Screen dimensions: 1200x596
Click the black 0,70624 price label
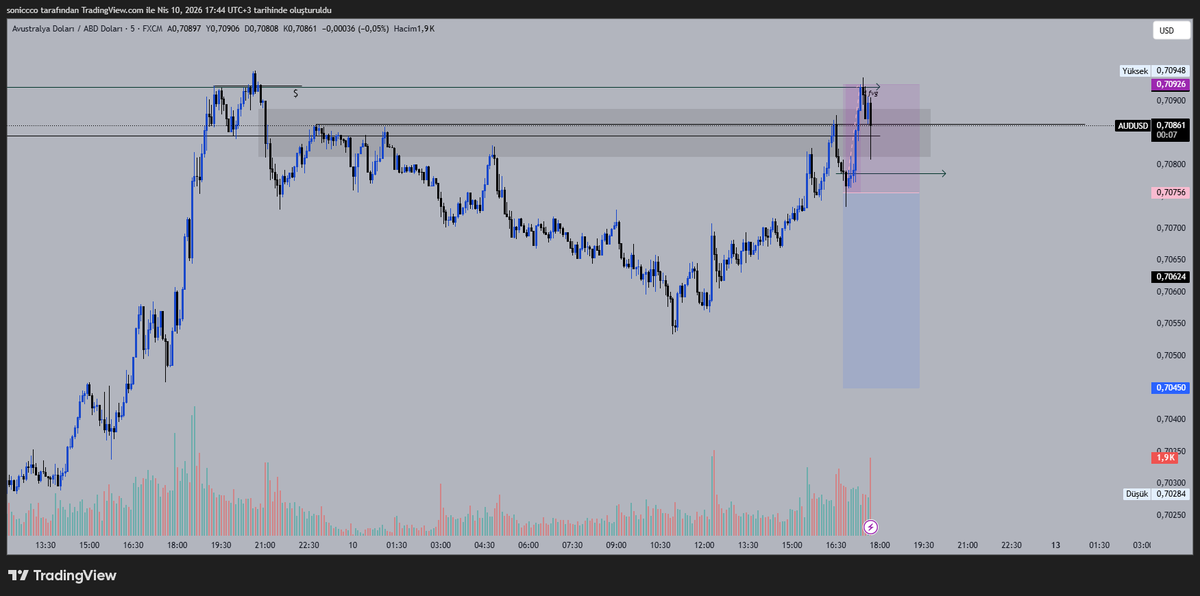pyautogui.click(x=1170, y=277)
